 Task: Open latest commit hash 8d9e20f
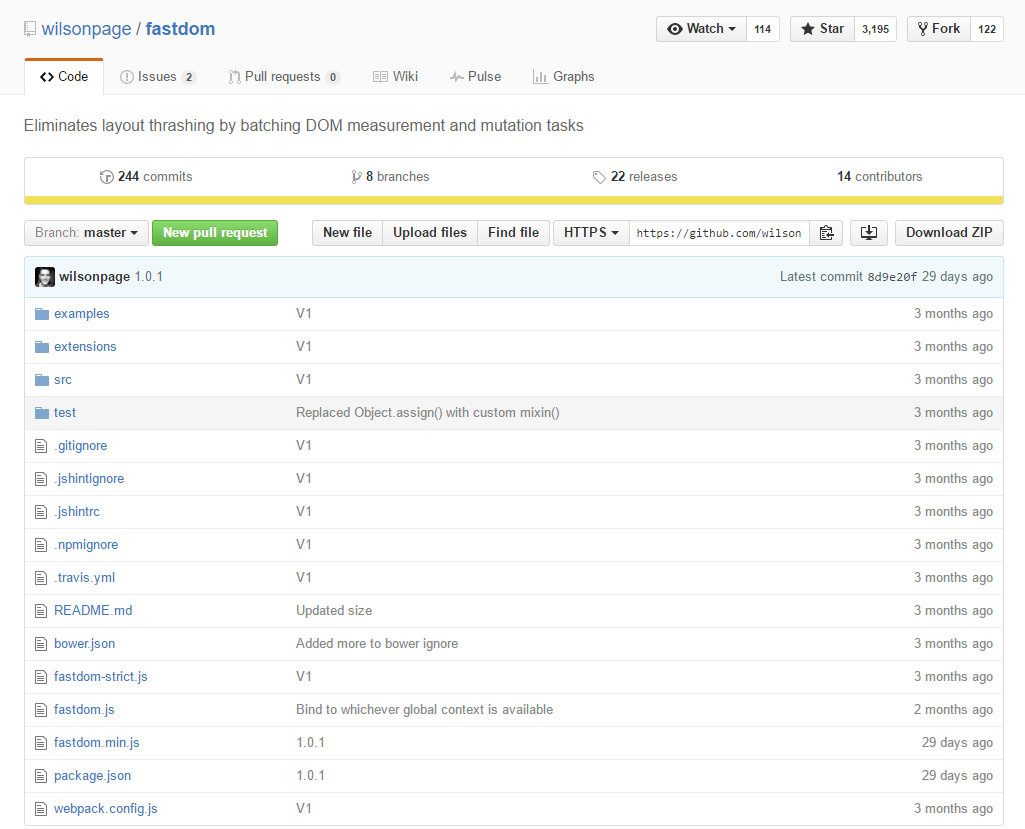pos(892,277)
